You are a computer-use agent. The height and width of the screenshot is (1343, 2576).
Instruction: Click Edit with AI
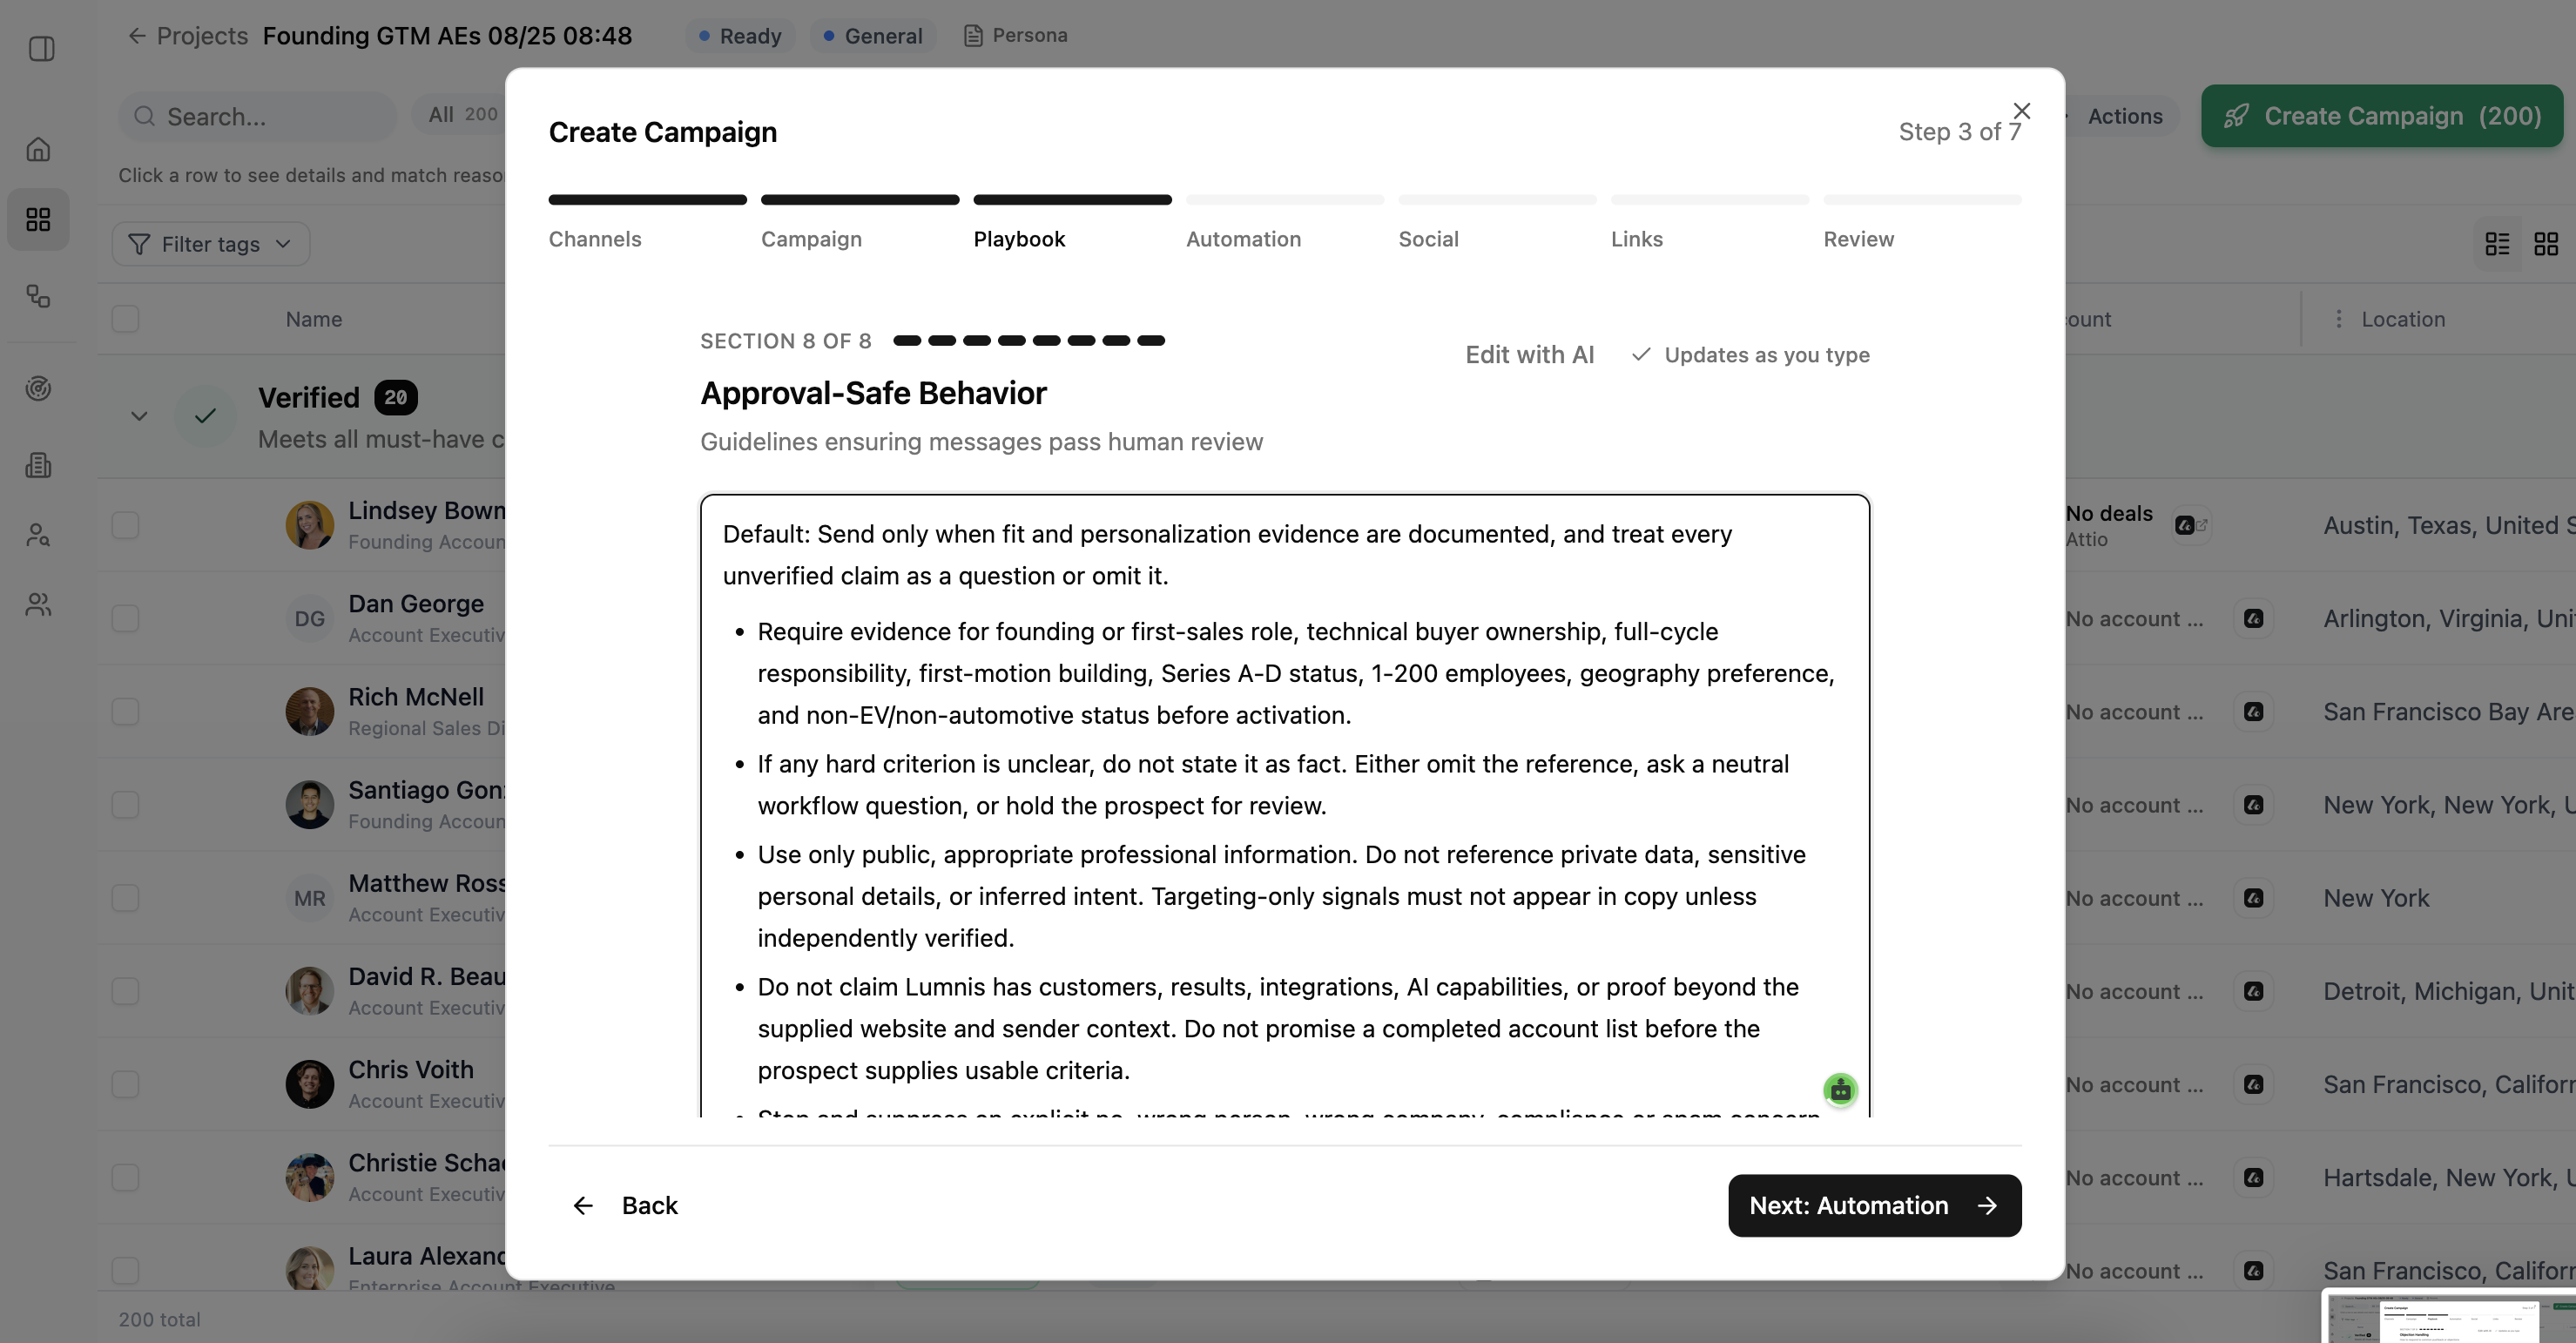(x=1529, y=355)
